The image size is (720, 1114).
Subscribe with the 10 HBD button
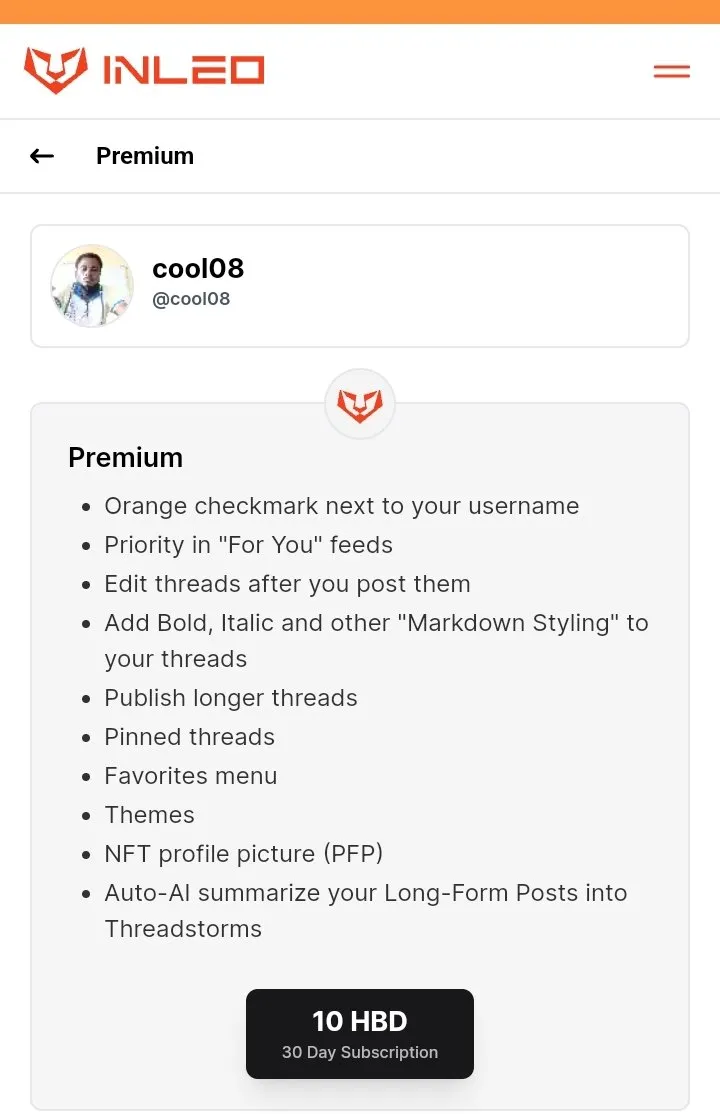click(360, 1034)
